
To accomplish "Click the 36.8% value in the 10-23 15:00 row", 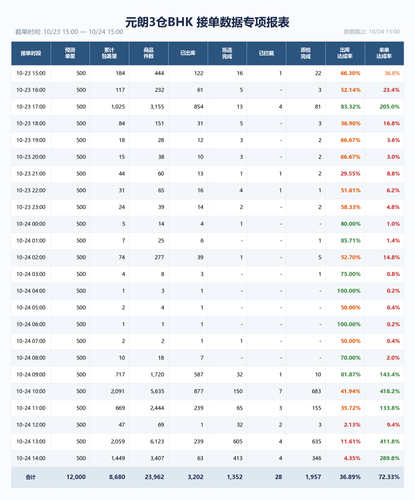I will [392, 73].
